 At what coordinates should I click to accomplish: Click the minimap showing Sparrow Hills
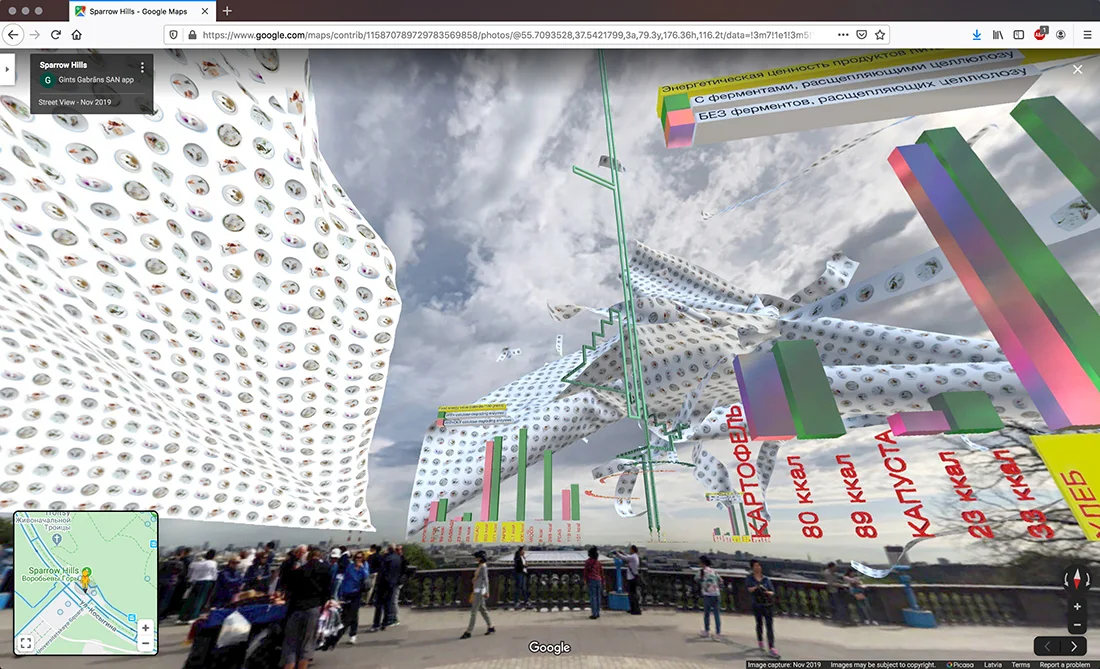[86, 583]
